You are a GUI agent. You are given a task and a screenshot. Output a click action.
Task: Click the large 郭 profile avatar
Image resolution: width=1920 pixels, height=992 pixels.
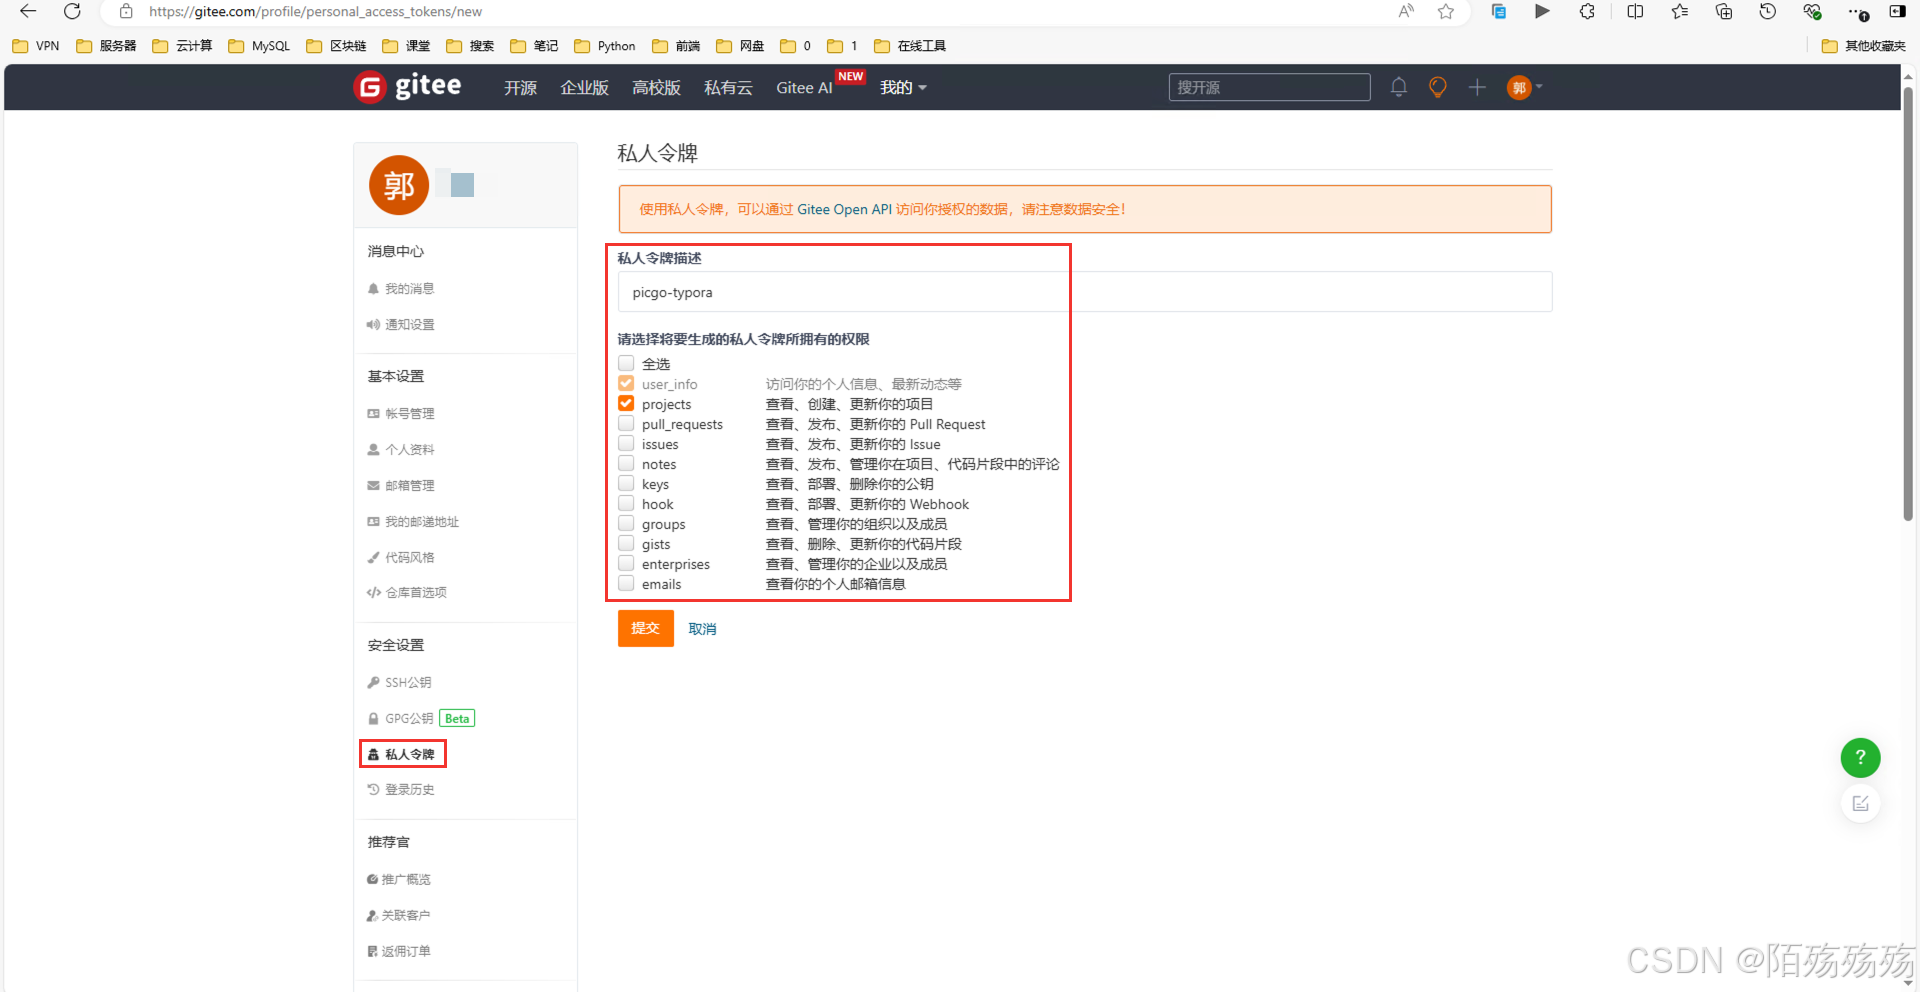[x=399, y=185]
